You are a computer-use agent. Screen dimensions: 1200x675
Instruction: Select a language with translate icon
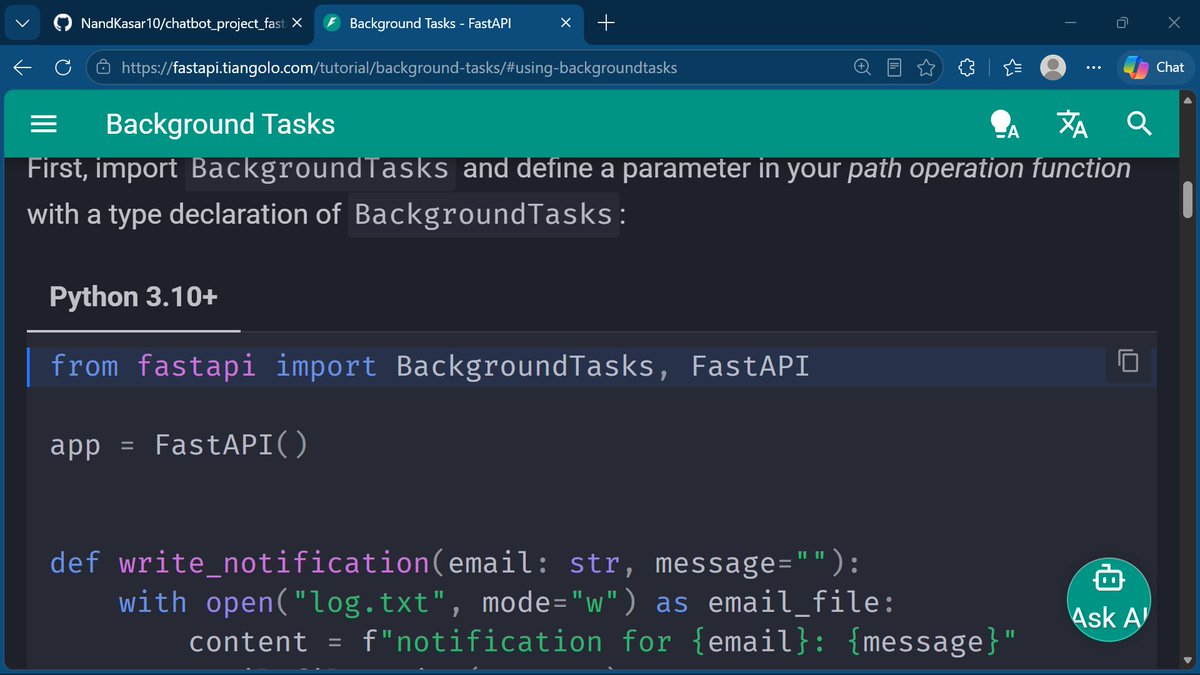(x=1072, y=124)
